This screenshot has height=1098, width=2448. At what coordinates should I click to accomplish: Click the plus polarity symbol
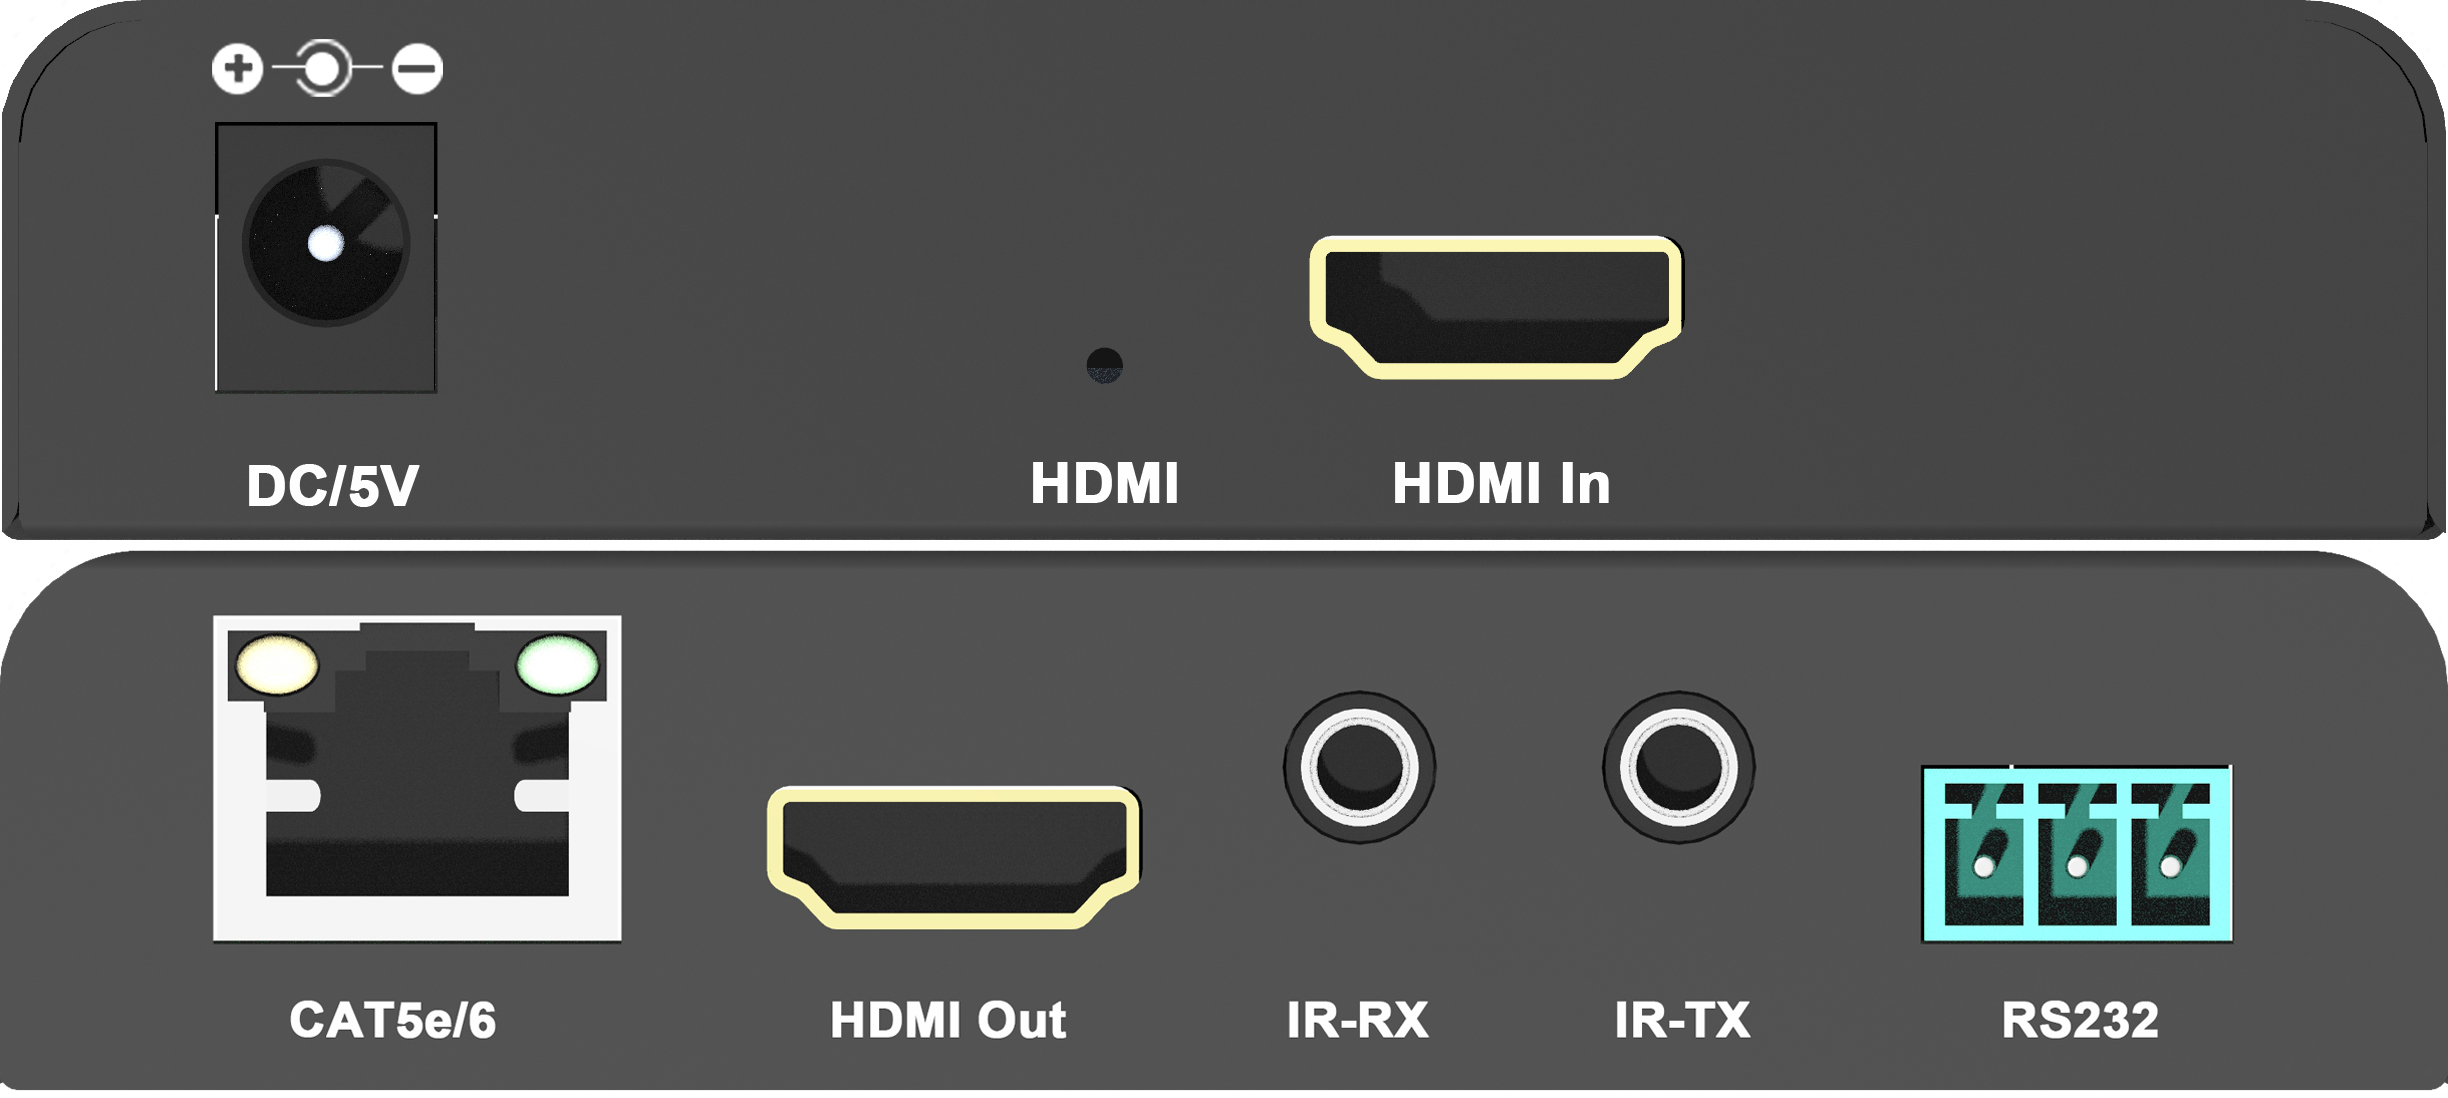tap(237, 69)
